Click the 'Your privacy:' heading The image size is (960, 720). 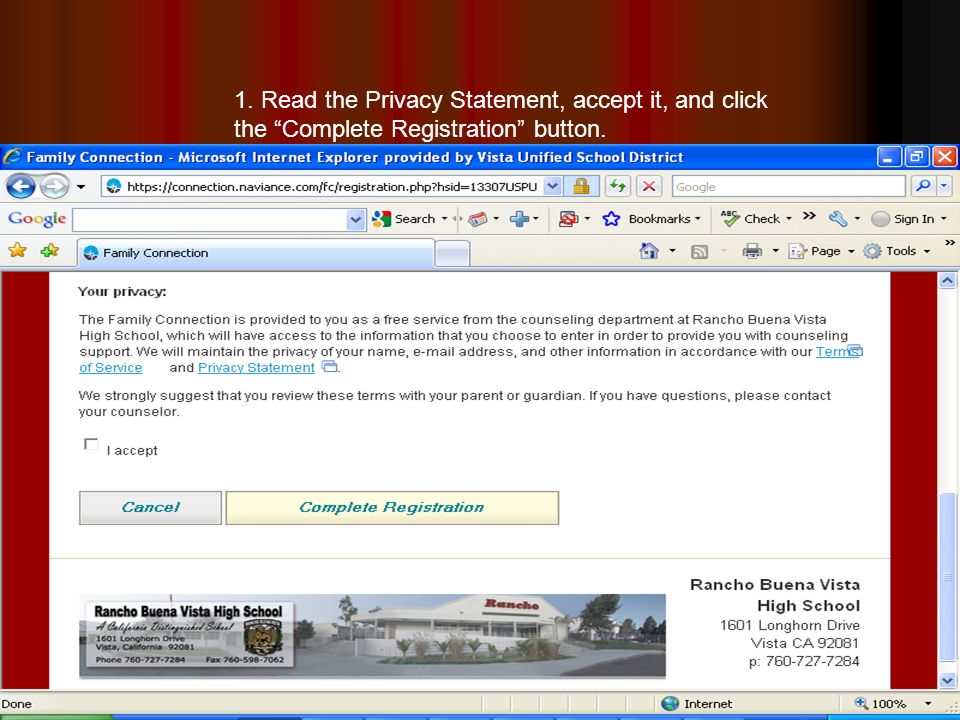point(122,291)
